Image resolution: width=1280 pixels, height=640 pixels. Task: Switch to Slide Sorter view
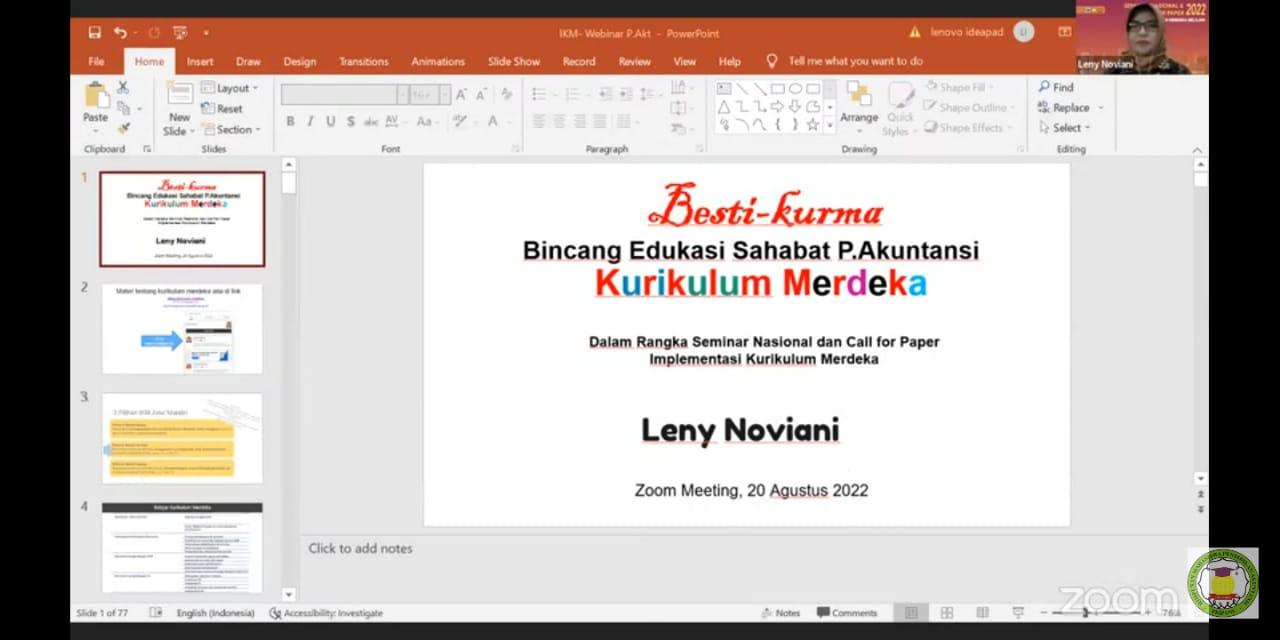coord(946,613)
